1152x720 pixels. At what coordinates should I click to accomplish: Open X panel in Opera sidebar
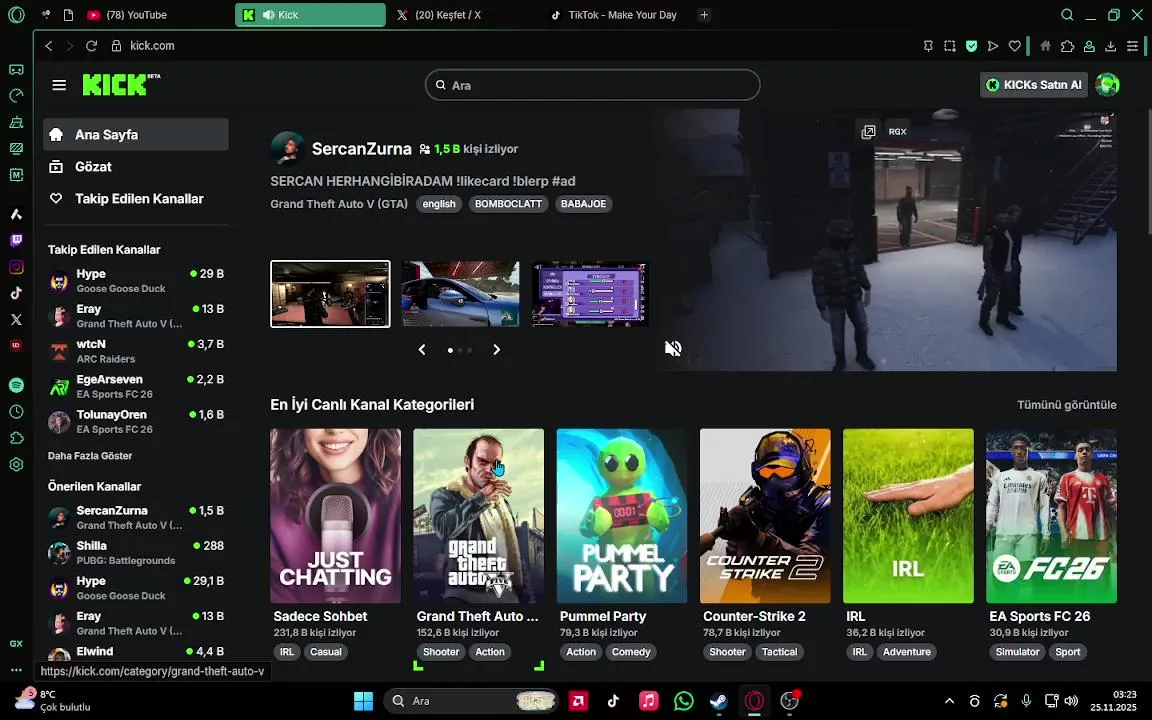pyautogui.click(x=16, y=320)
